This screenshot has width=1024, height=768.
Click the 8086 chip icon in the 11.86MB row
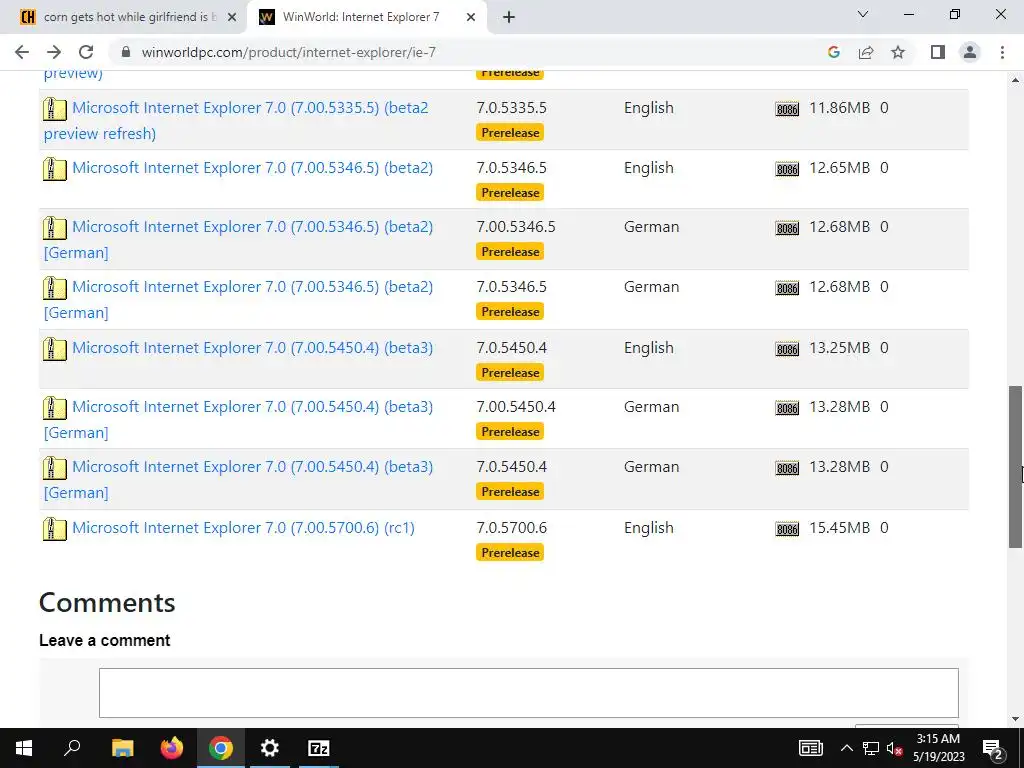click(x=787, y=109)
